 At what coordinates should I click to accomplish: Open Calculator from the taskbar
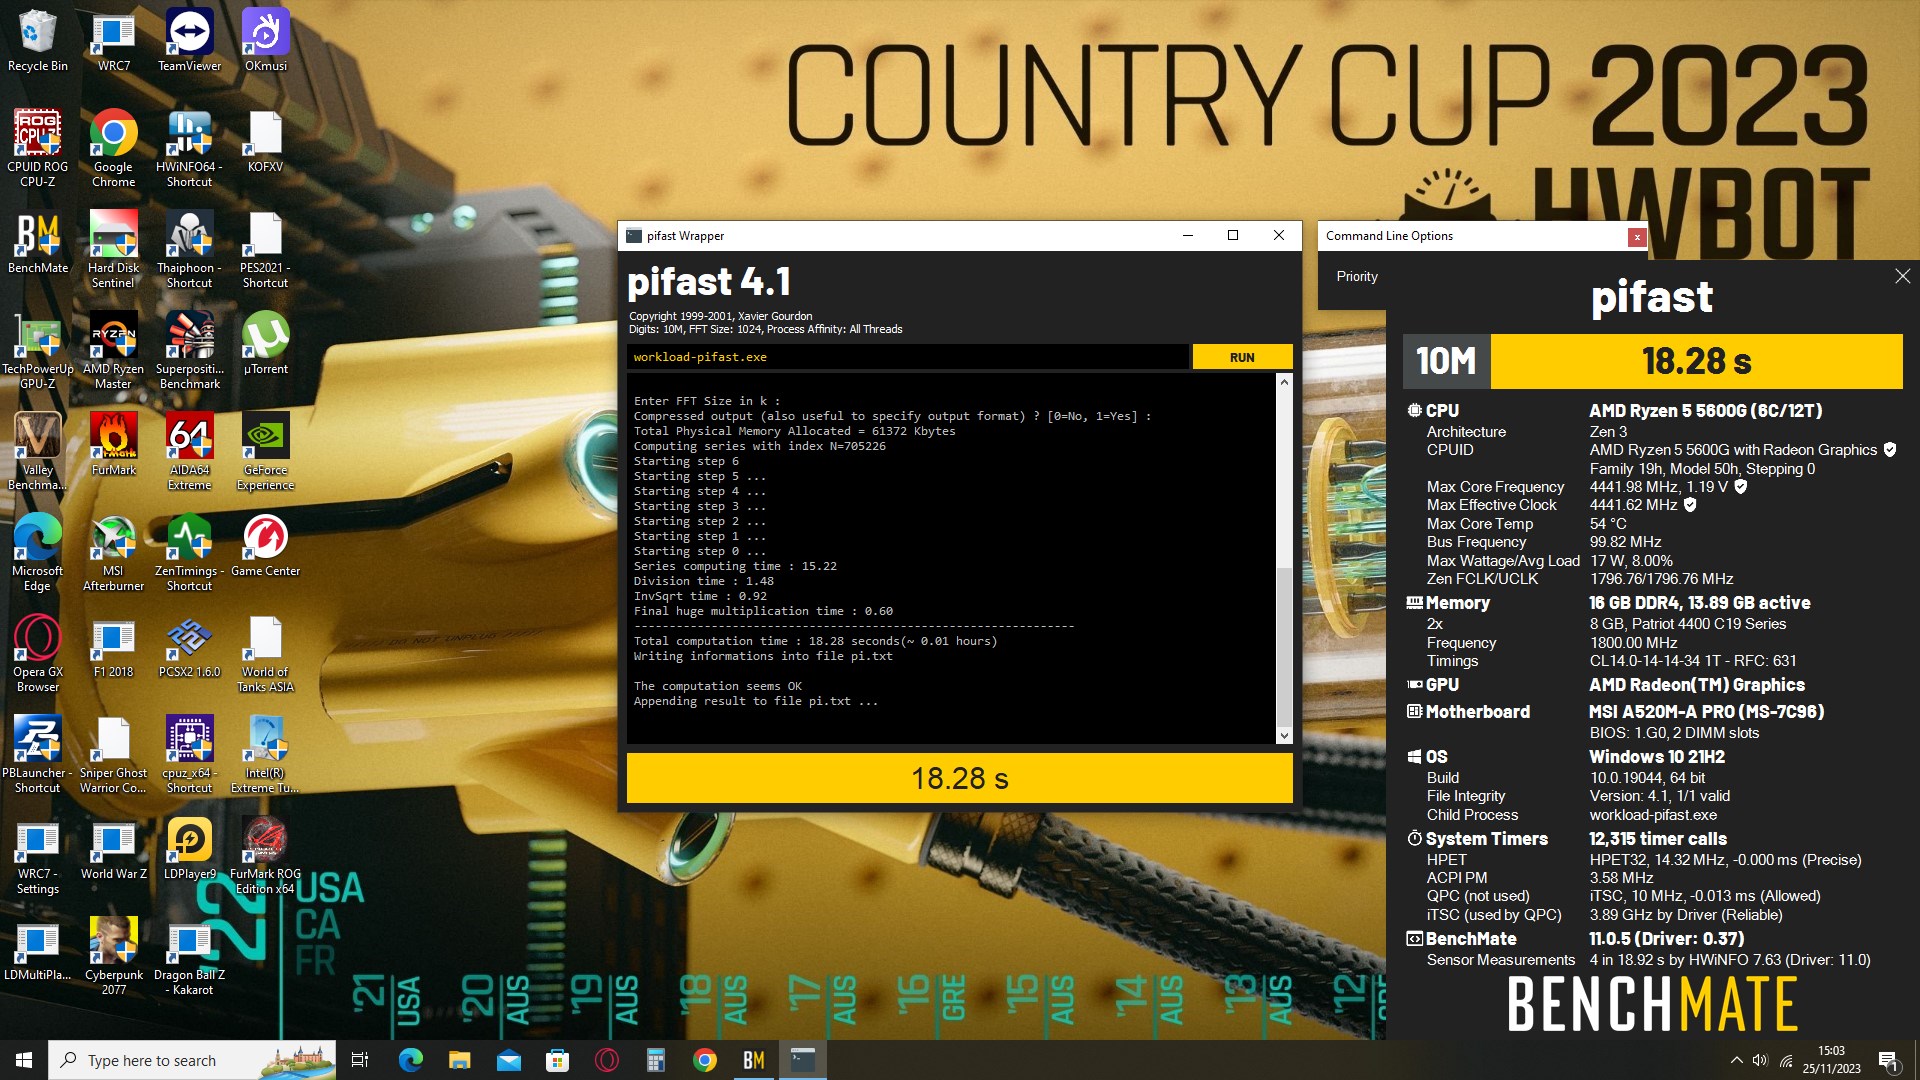(656, 1060)
